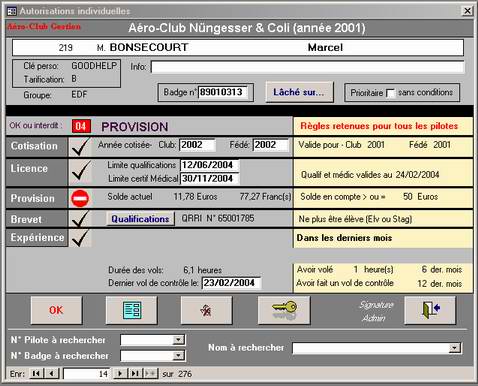
Task: Go to the previous record
Action: pos(51,373)
